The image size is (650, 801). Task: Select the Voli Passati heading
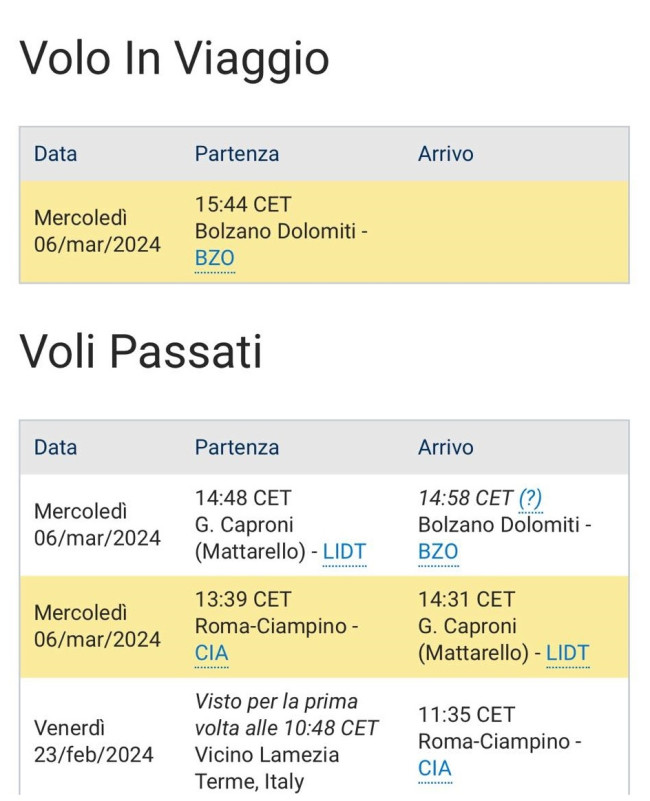(141, 352)
